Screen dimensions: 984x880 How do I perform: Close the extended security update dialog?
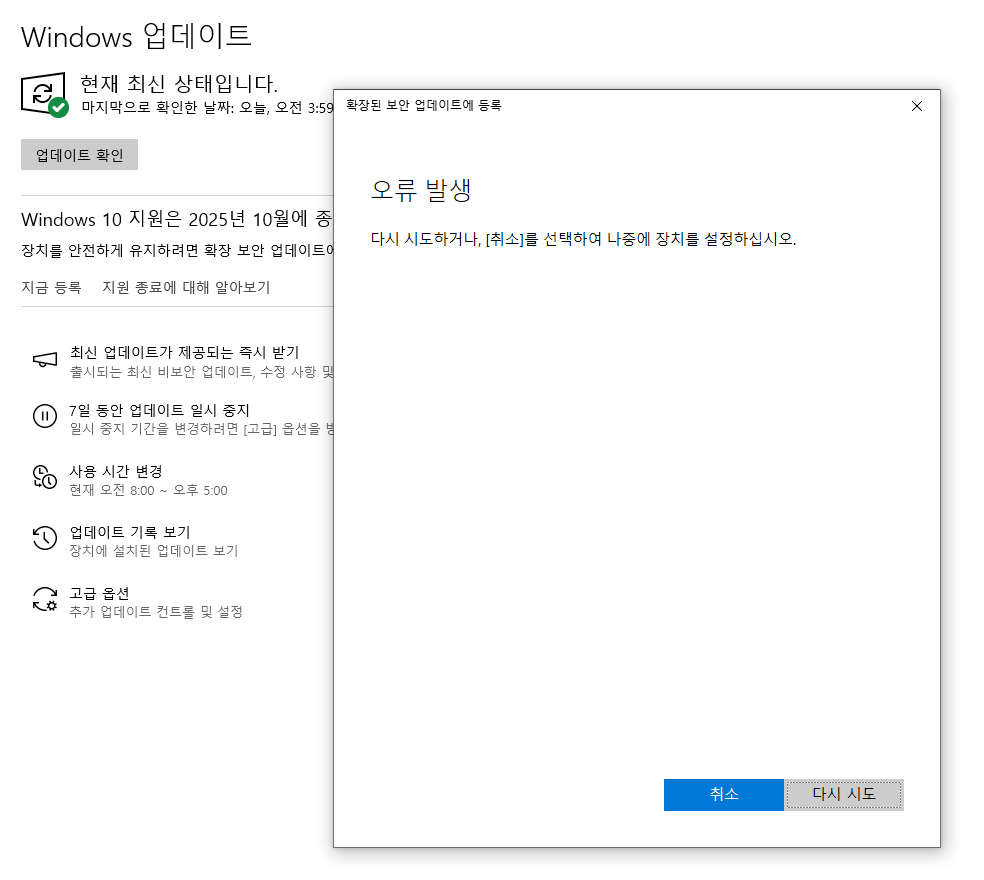point(916,106)
